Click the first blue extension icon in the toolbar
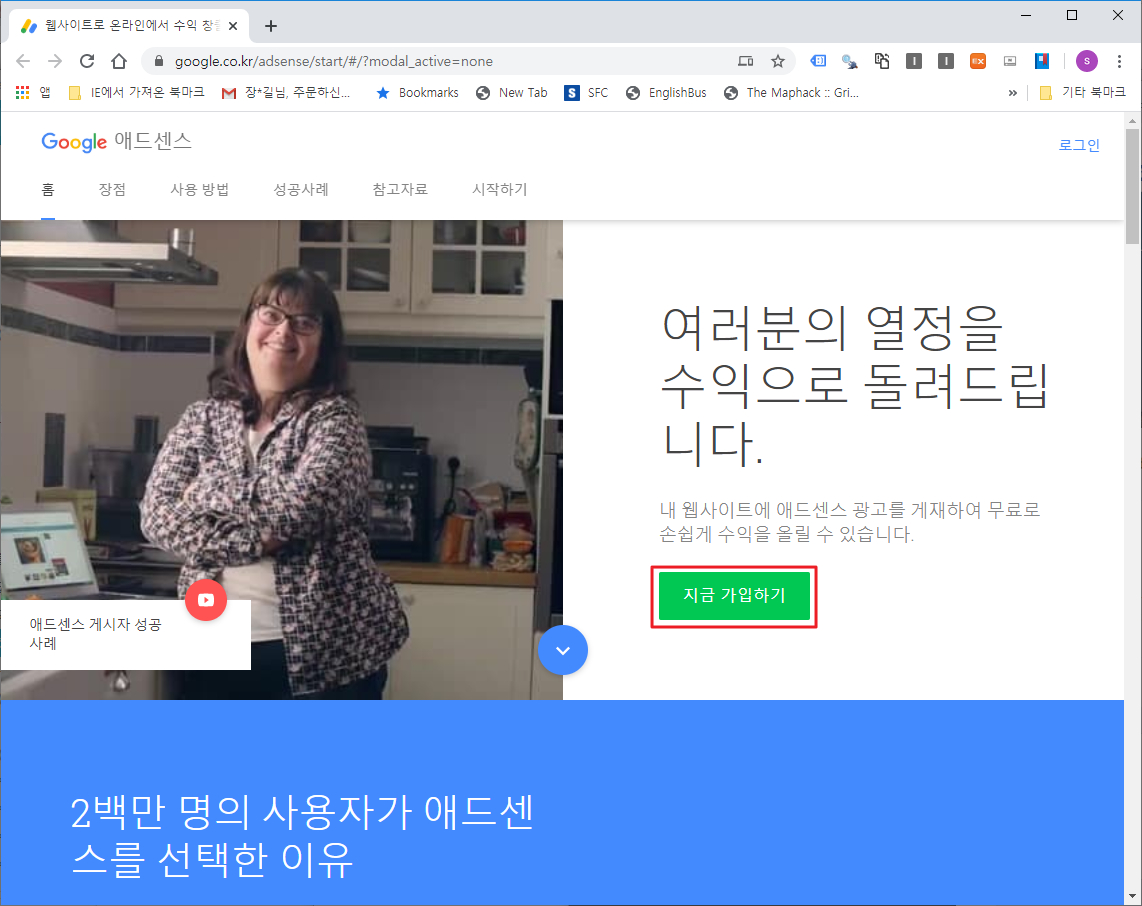Viewport: 1142px width, 906px height. (x=818, y=61)
